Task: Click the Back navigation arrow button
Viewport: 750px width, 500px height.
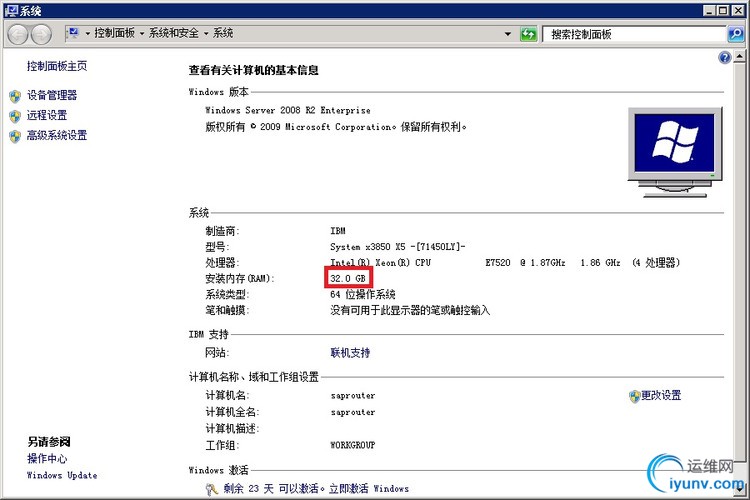Action: click(18, 34)
